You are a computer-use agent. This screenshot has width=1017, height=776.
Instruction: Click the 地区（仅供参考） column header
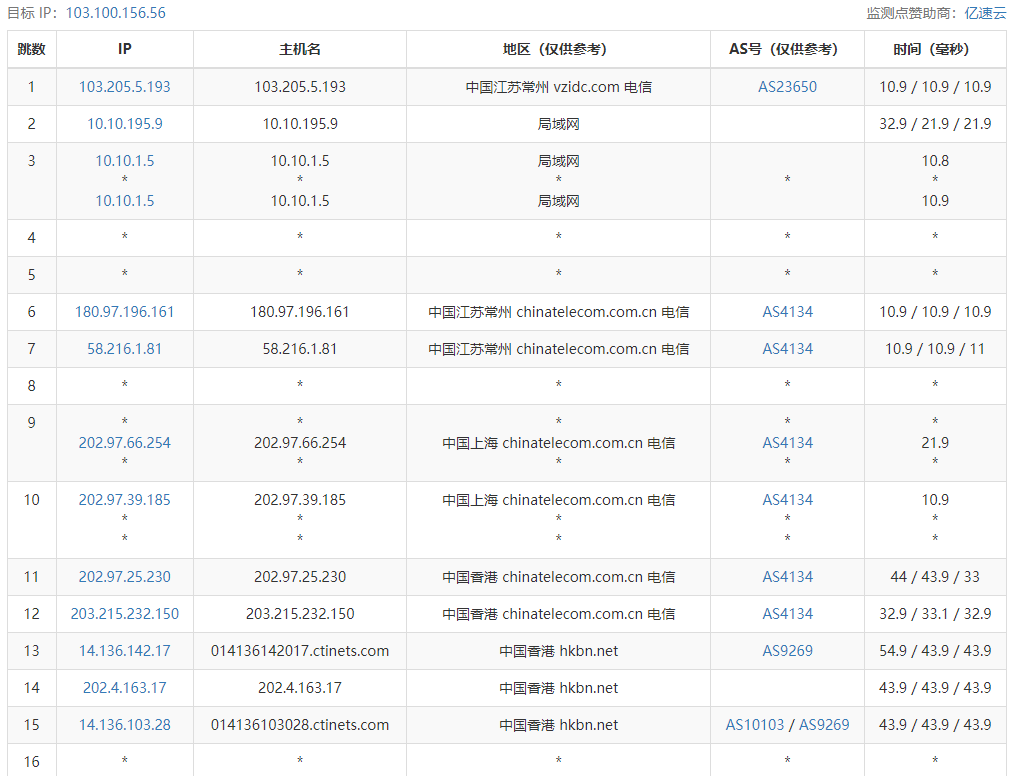point(558,49)
